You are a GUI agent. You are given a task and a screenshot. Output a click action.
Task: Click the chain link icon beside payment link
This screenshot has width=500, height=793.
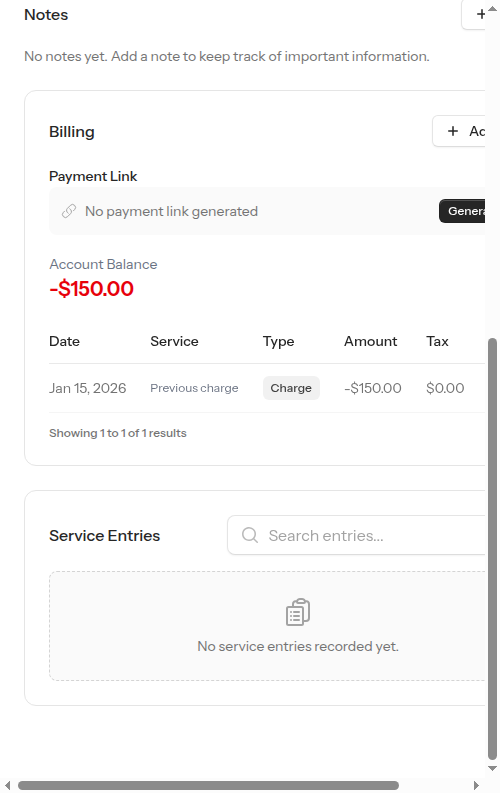click(x=69, y=211)
